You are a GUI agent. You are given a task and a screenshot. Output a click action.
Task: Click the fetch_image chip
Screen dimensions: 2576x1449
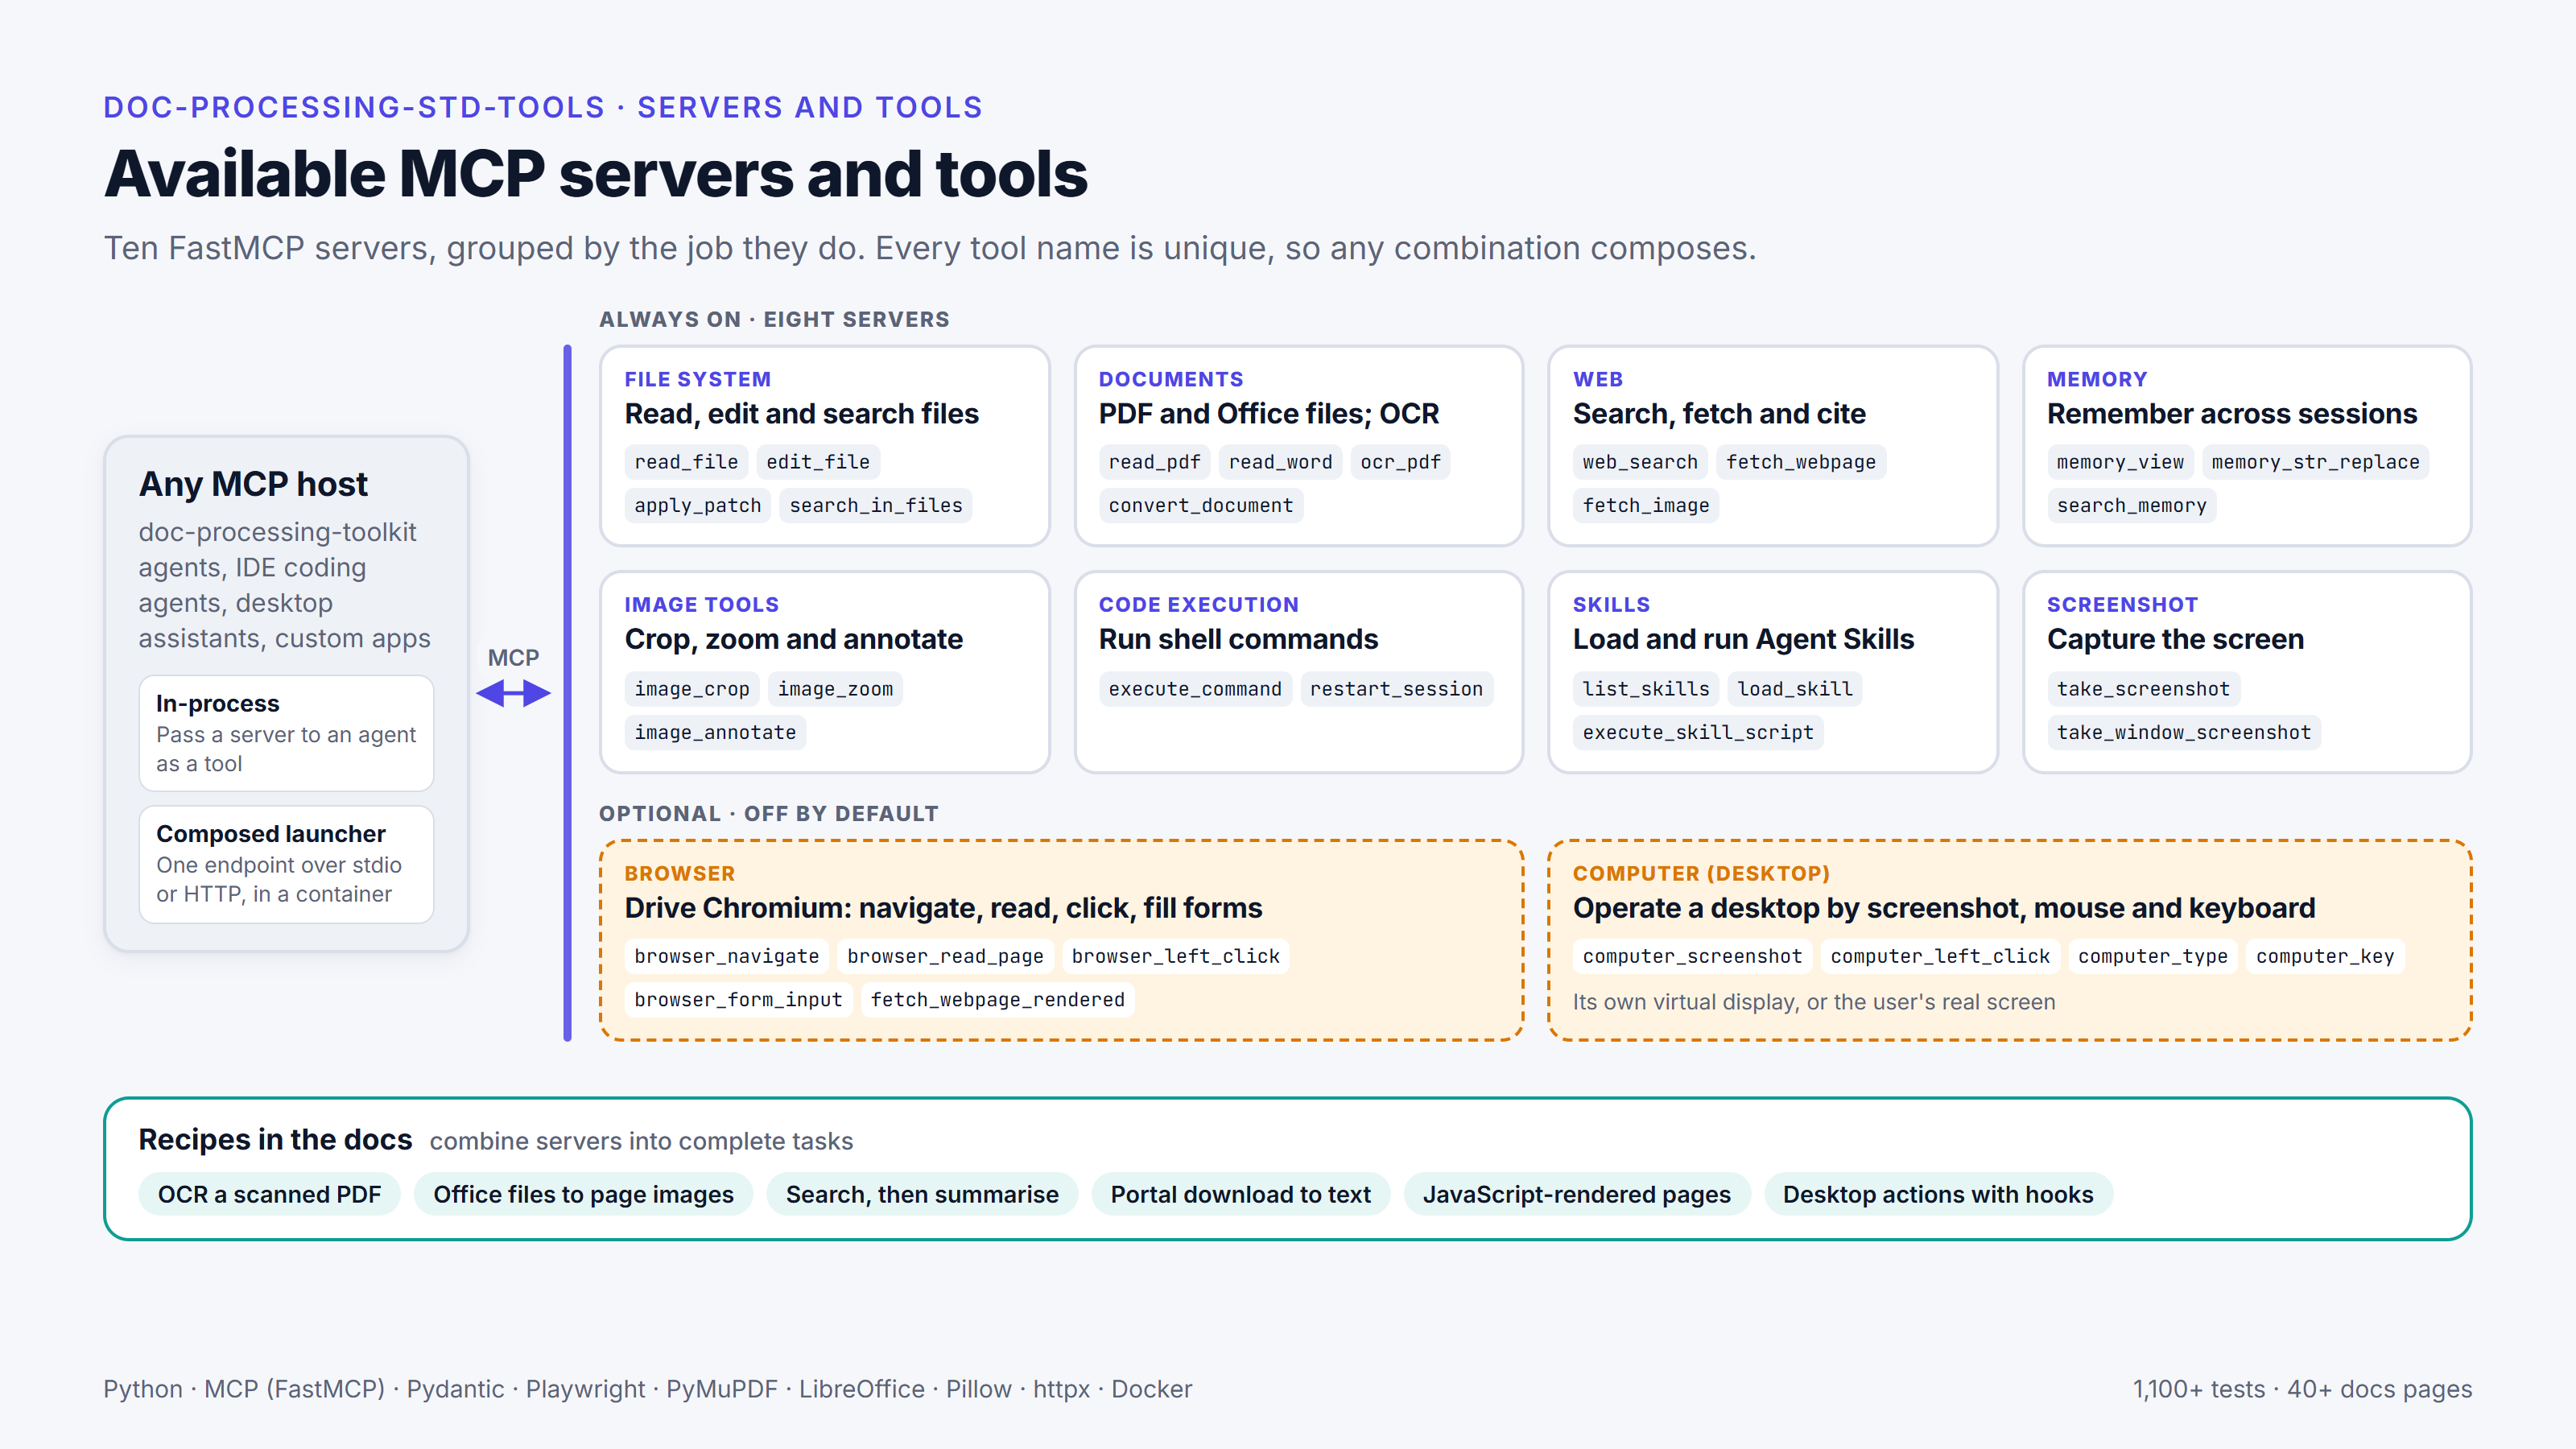pyautogui.click(x=1646, y=506)
